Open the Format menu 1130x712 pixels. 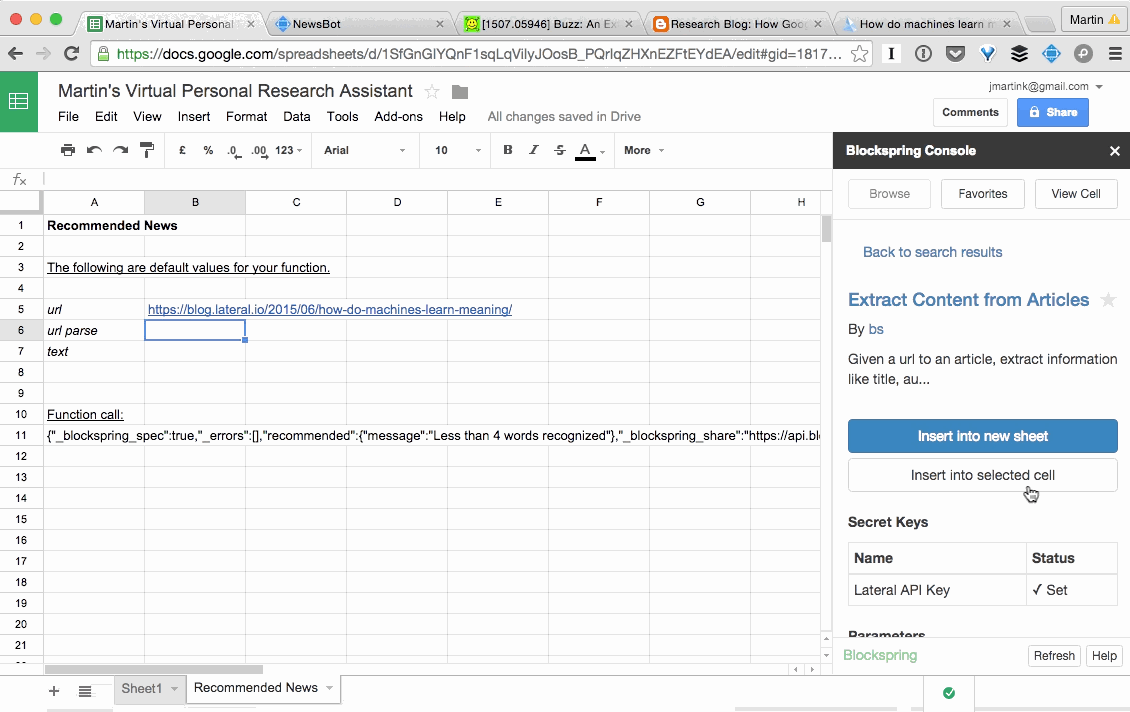pos(246,117)
